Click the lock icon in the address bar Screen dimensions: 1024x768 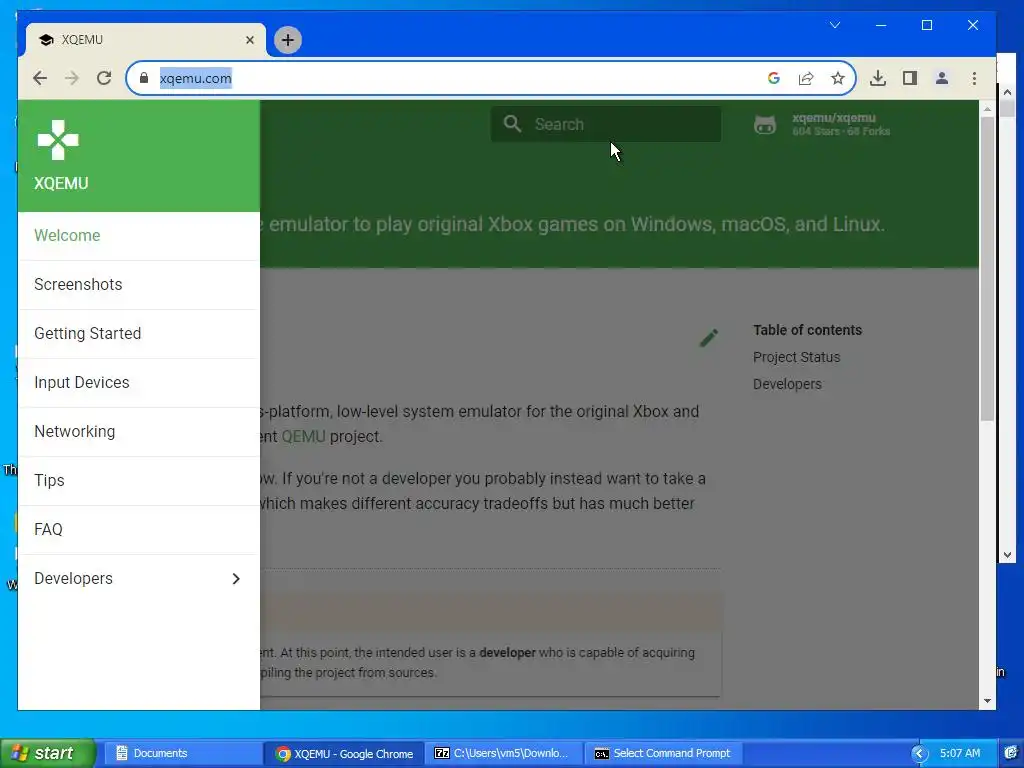point(144,78)
